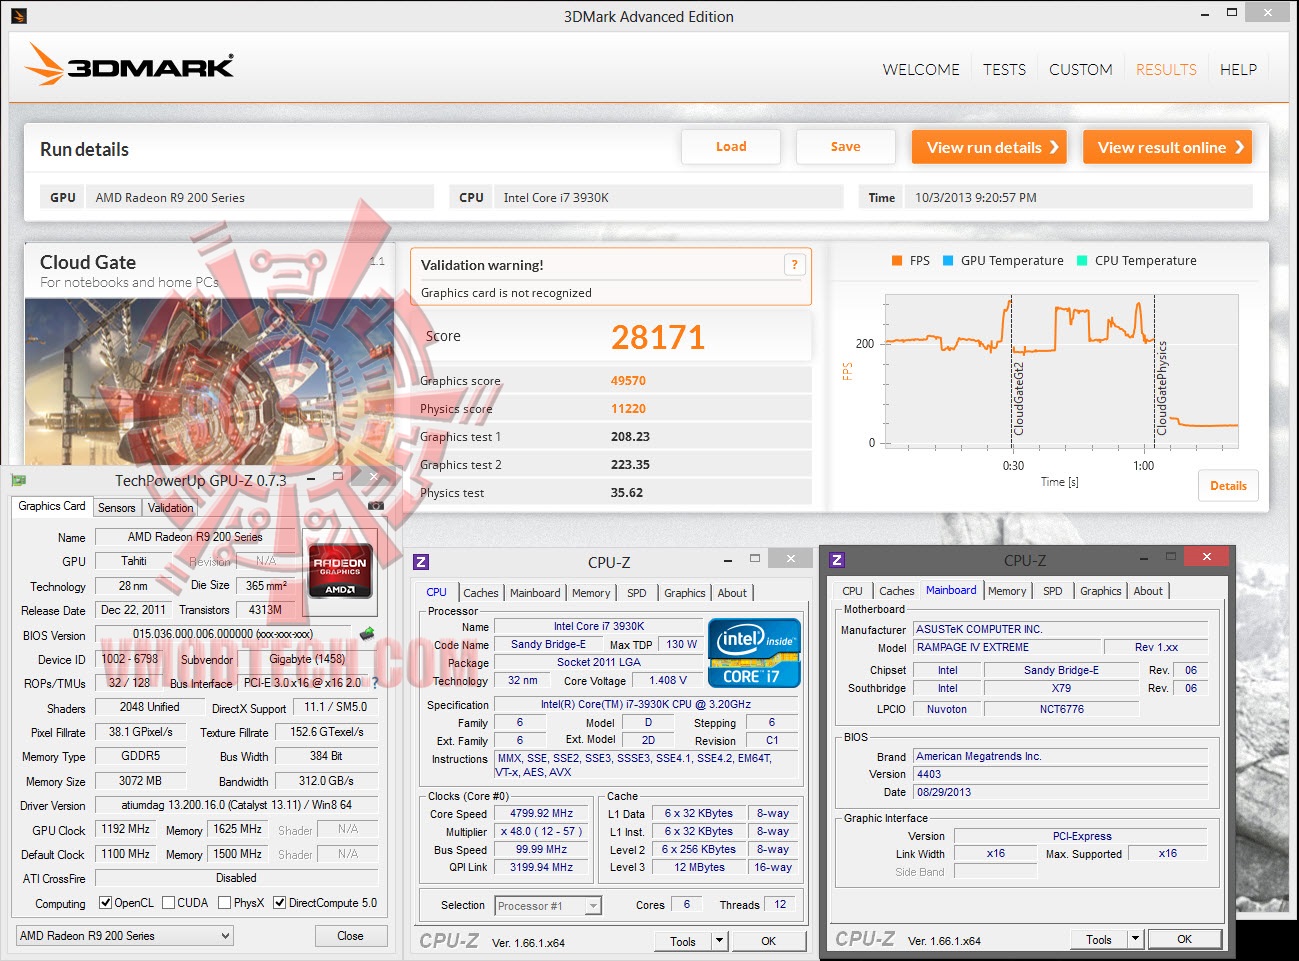The width and height of the screenshot is (1299, 961).
Task: Select the RESULTS tab in 3DMark
Action: pos(1166,70)
